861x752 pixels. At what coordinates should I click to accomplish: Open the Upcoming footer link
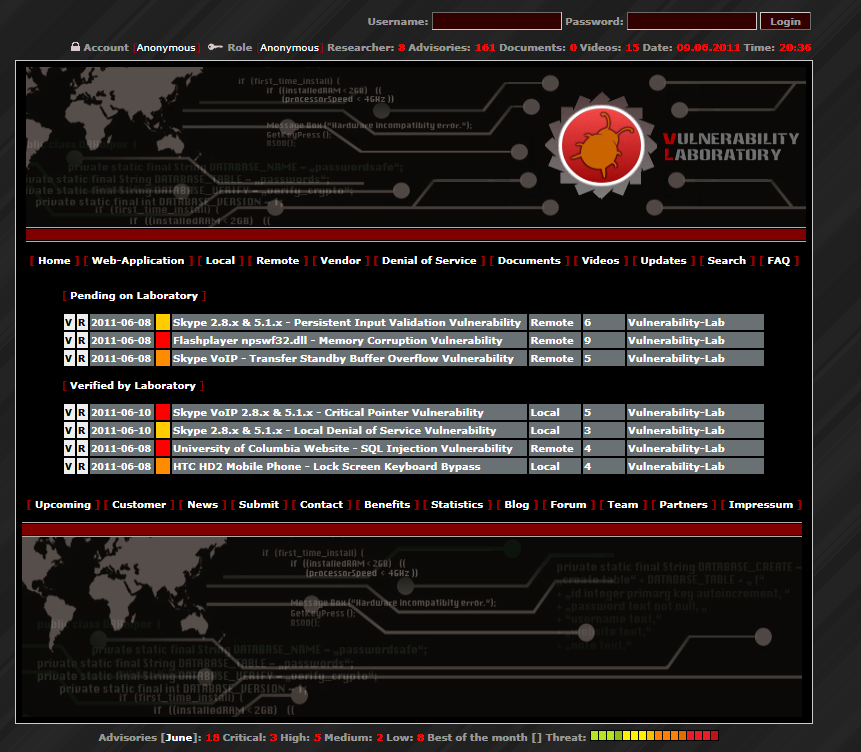pos(63,505)
